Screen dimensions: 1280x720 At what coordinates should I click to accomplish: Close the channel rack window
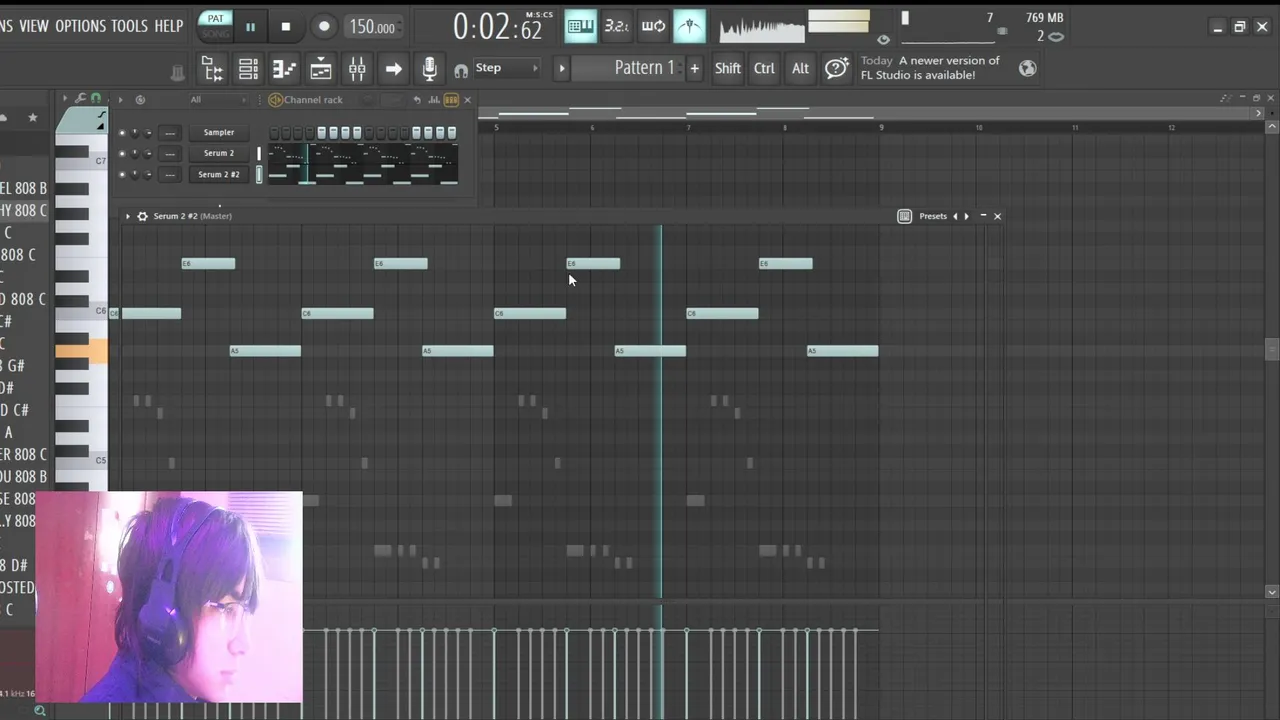pyautogui.click(x=467, y=100)
